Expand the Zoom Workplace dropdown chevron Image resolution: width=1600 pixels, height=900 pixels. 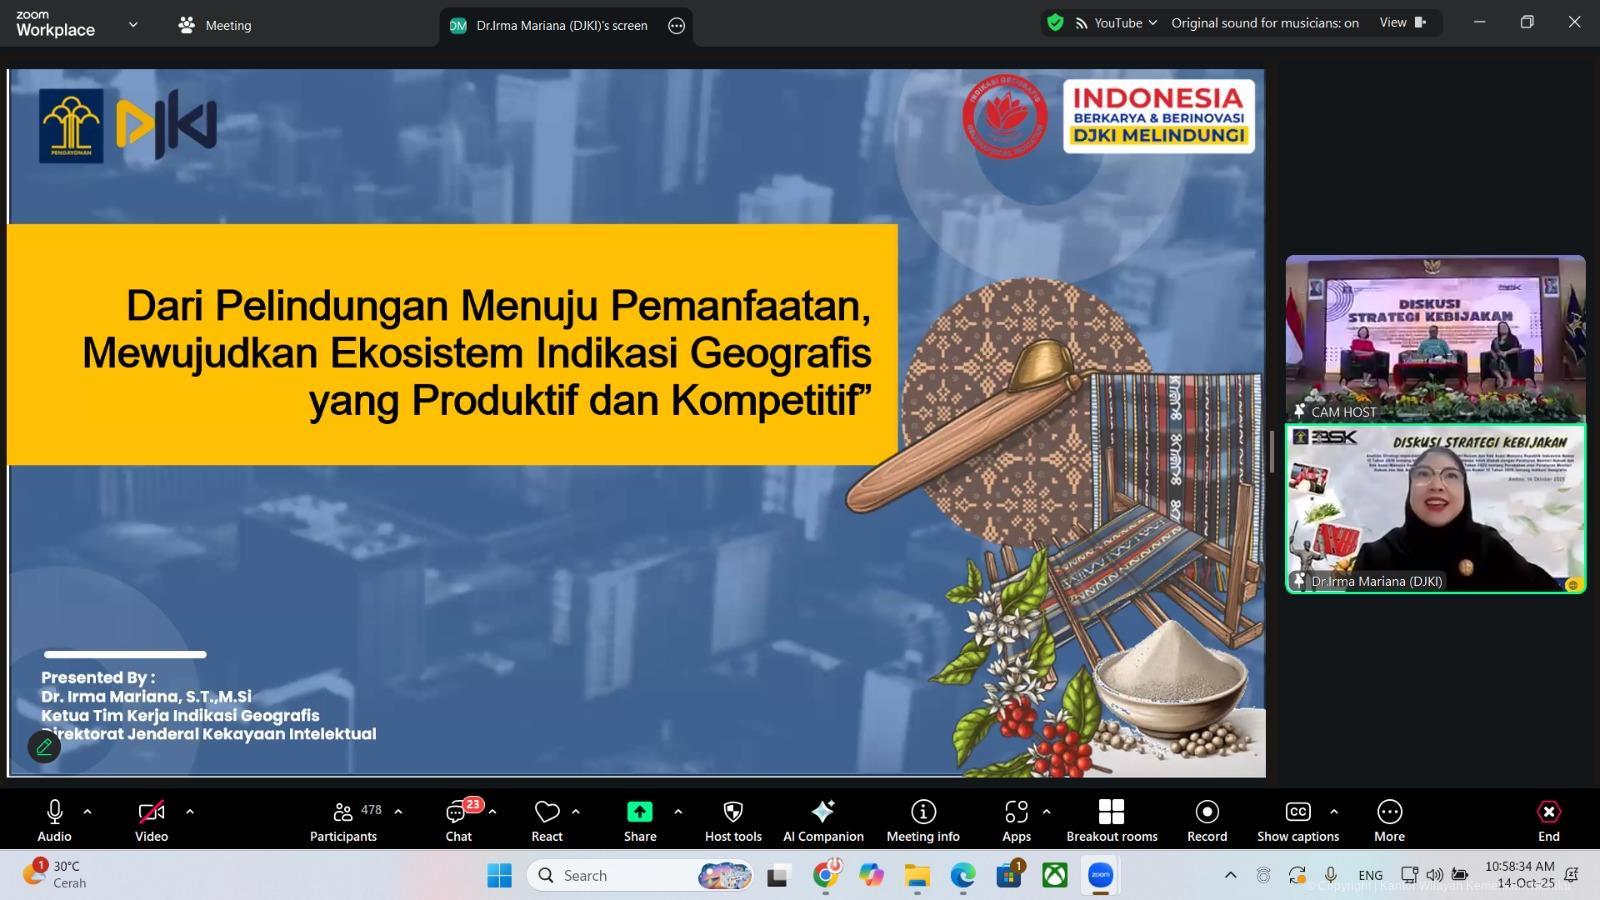(x=133, y=25)
